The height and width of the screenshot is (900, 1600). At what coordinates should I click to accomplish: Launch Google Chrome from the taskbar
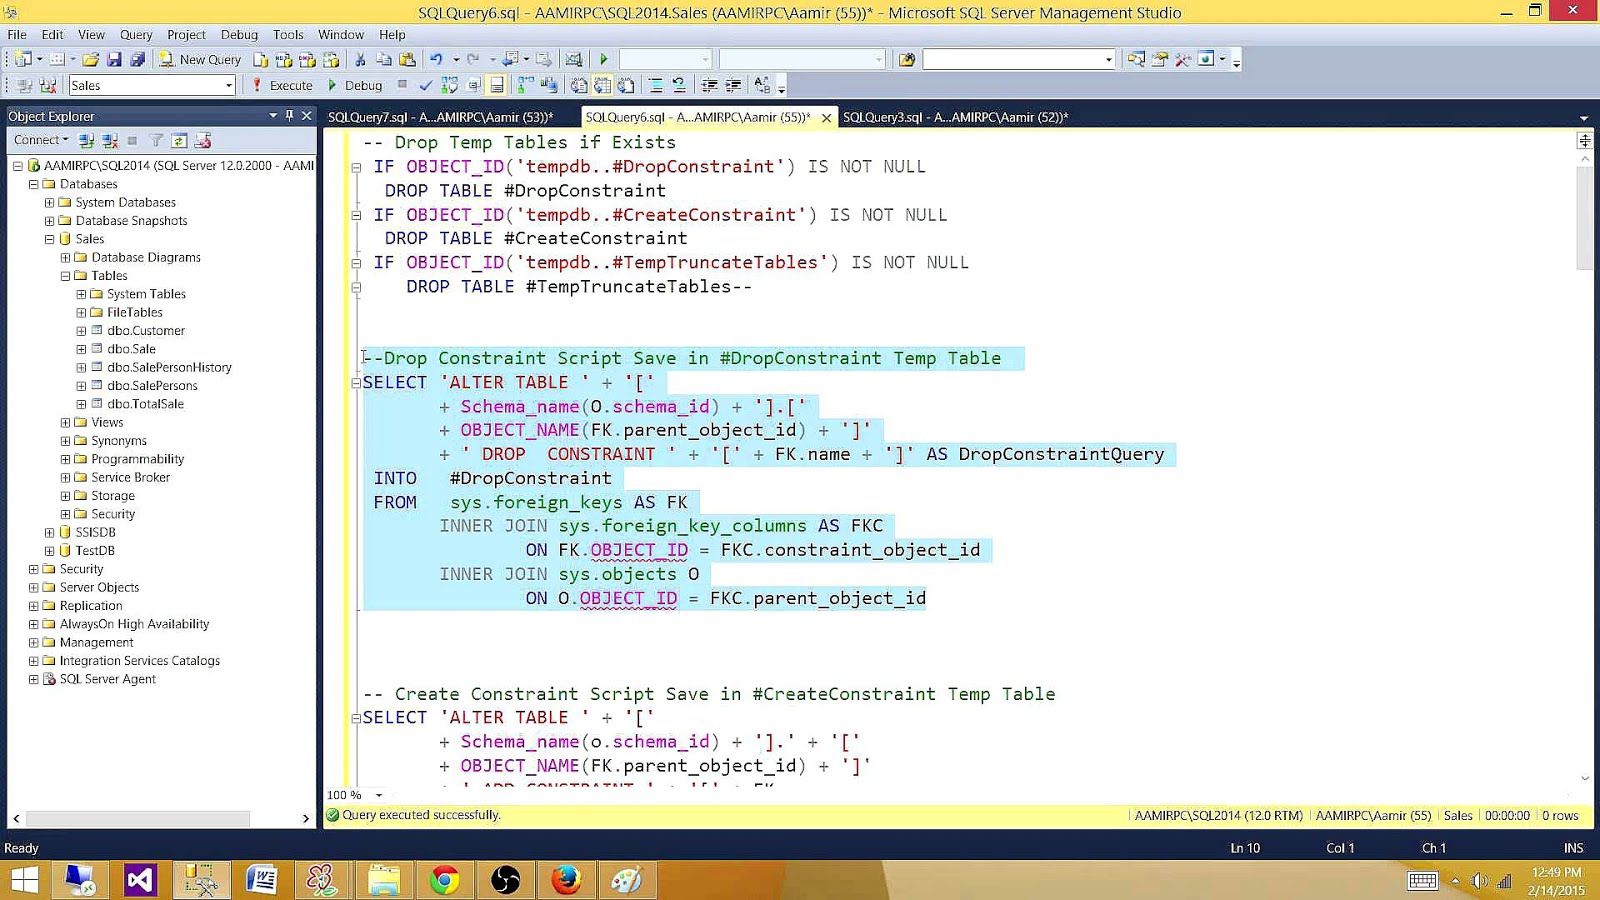click(x=444, y=880)
